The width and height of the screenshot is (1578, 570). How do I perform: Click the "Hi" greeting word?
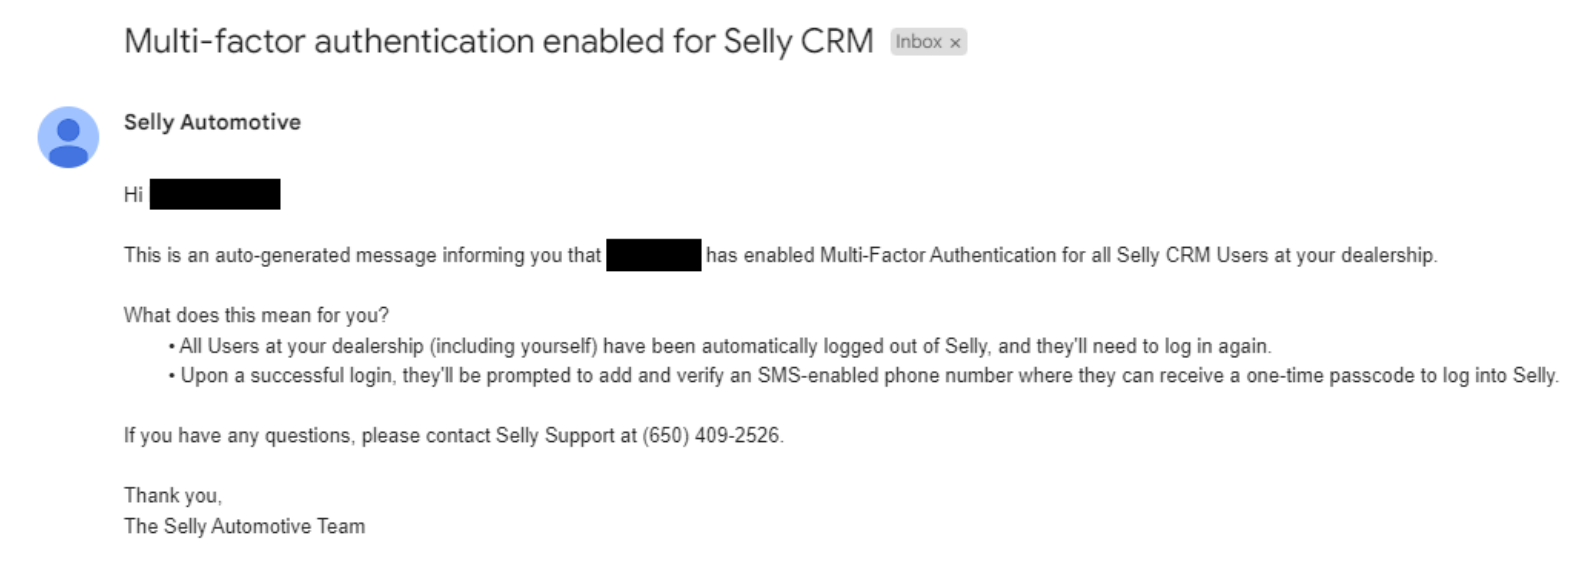[x=133, y=195]
